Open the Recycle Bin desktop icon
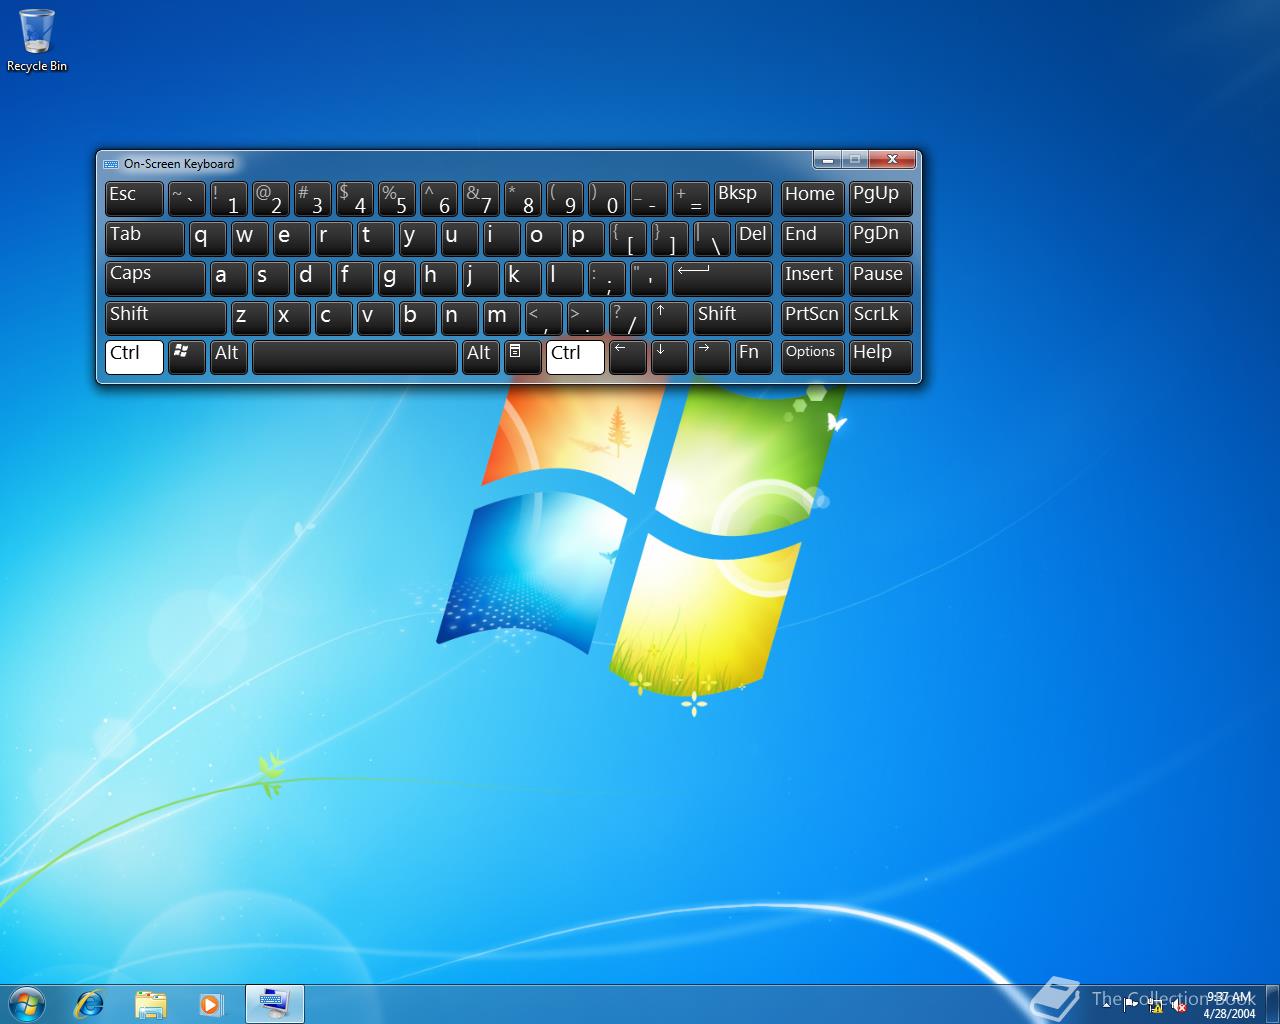The width and height of the screenshot is (1280, 1024). pyautogui.click(x=37, y=41)
